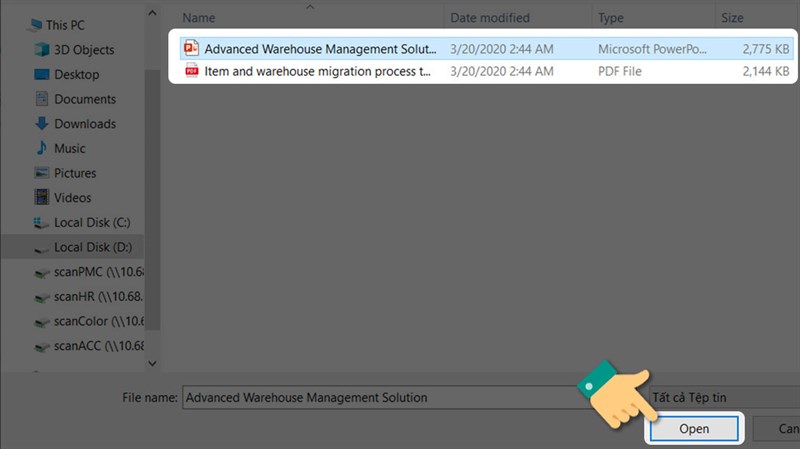Click the Open button
Screen dimensions: 800x449
[693, 429]
